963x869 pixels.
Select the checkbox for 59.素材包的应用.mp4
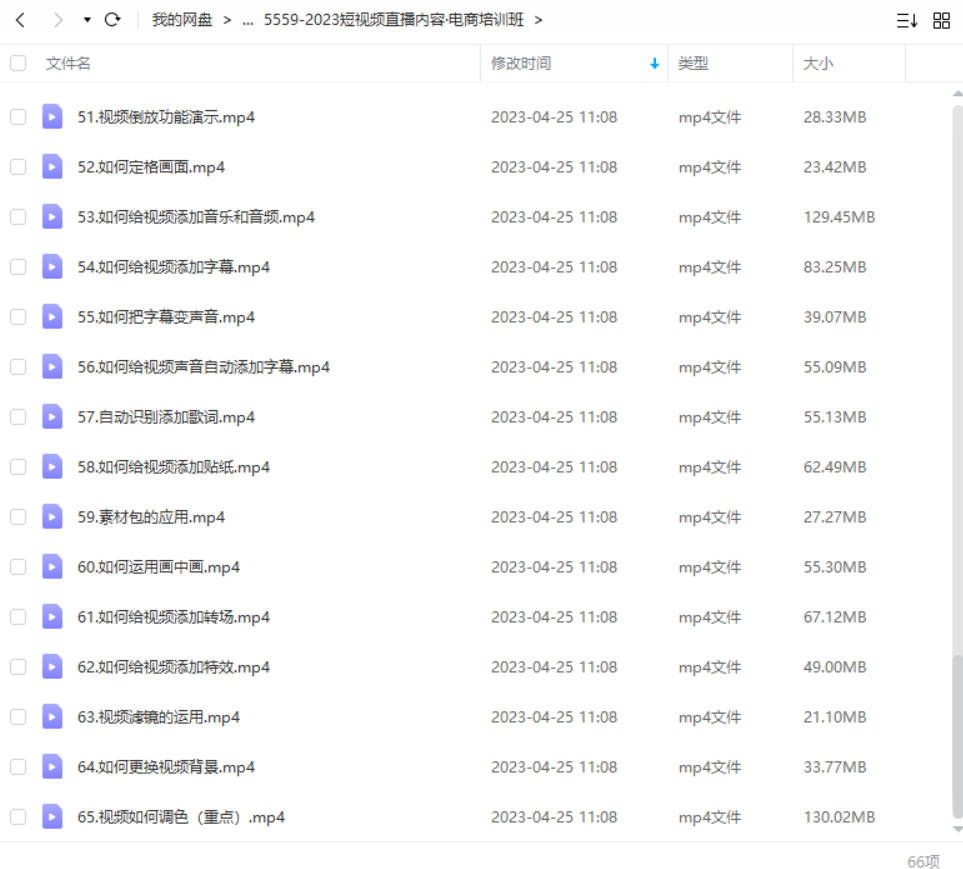point(18,517)
